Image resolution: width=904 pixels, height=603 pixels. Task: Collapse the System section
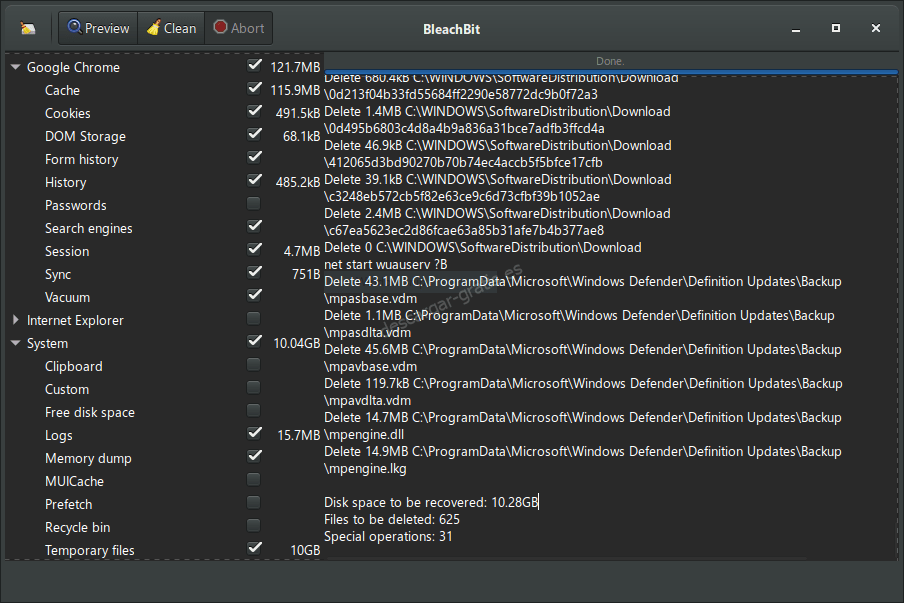[14, 343]
